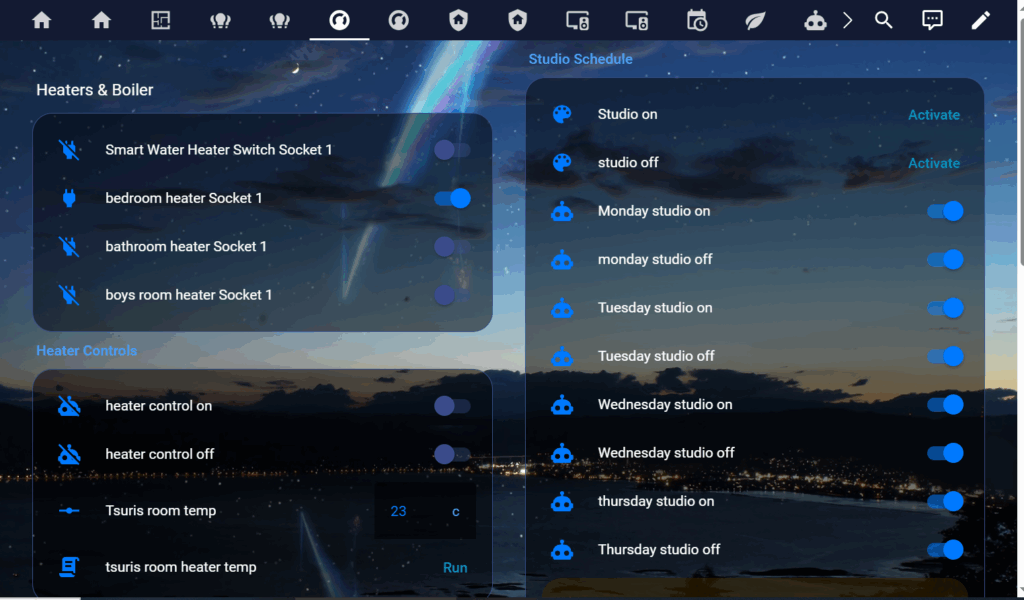The width and height of the screenshot is (1024, 600).
Task: Click the Thursday studio off robot icon
Action: point(562,549)
